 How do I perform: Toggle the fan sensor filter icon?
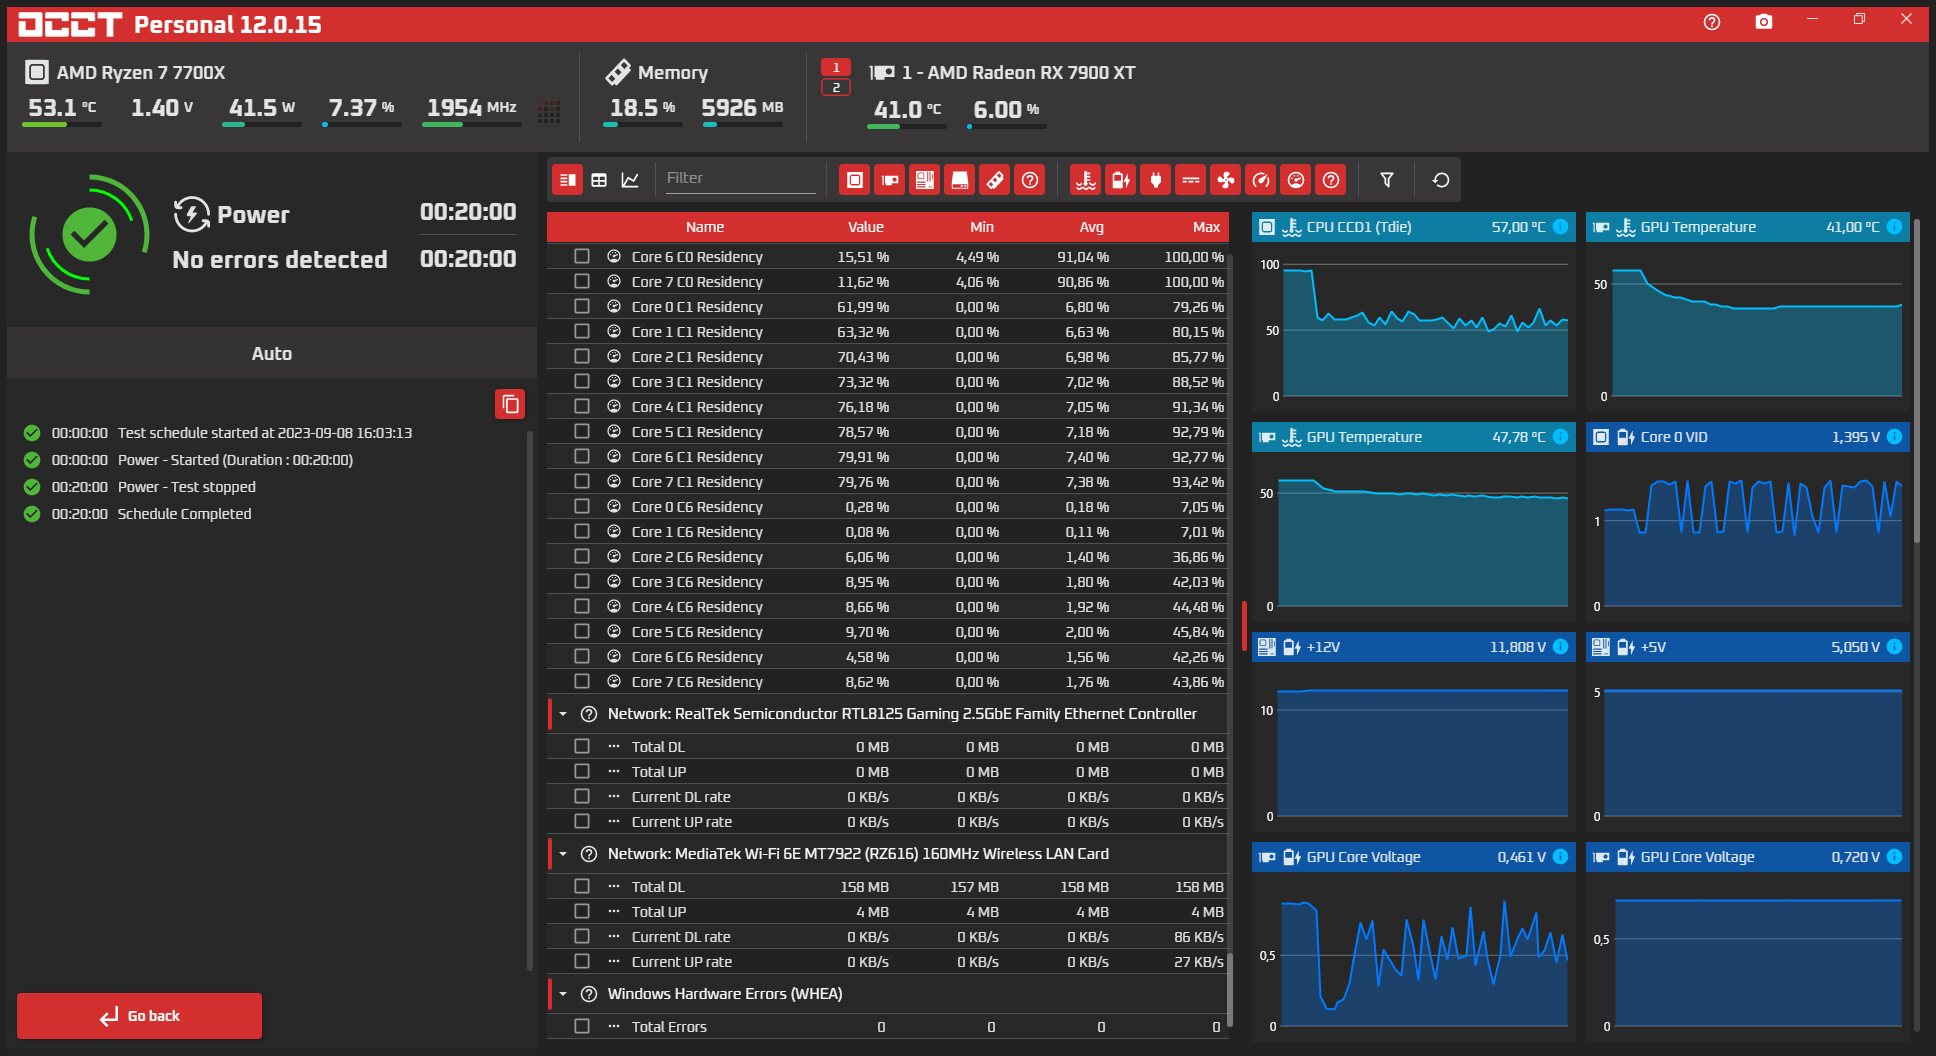(x=1225, y=180)
